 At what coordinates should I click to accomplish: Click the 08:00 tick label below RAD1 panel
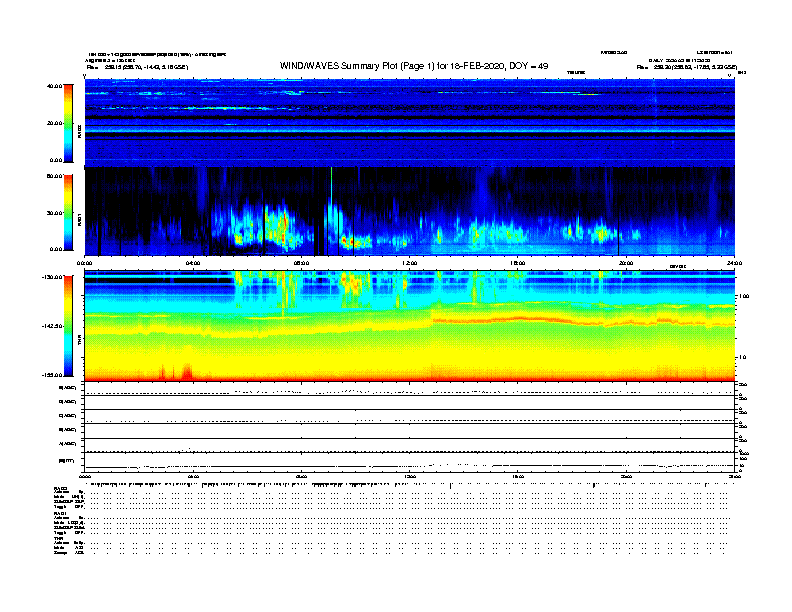coord(301,263)
